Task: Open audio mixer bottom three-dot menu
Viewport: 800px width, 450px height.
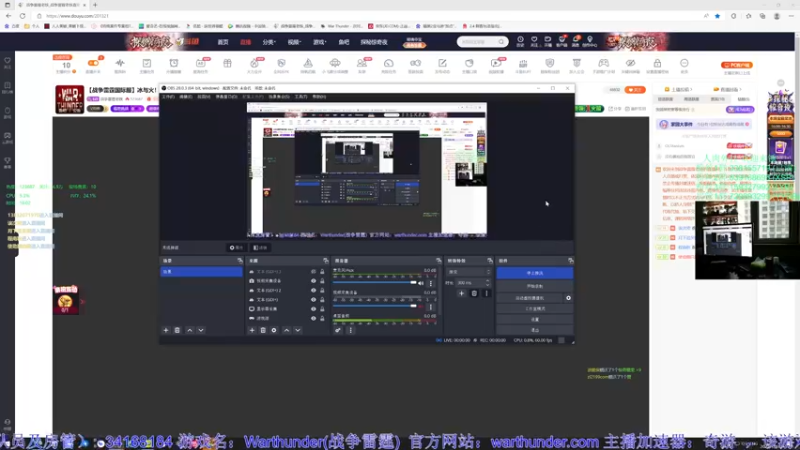Action: [x=351, y=330]
